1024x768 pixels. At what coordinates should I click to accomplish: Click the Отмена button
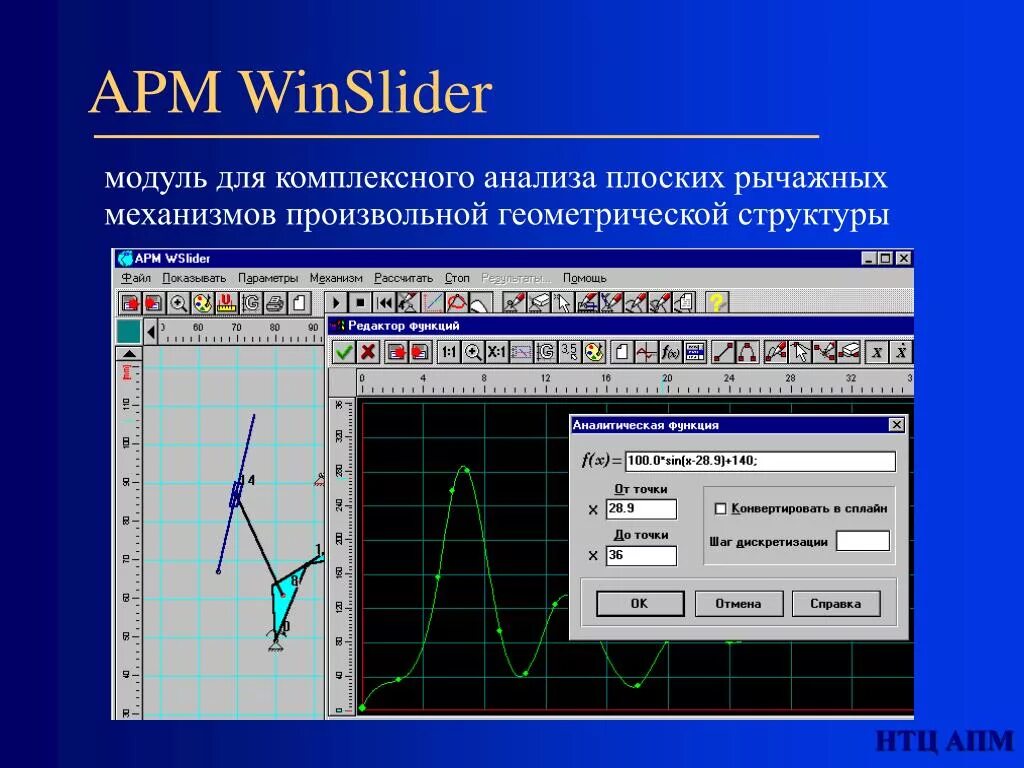click(739, 604)
